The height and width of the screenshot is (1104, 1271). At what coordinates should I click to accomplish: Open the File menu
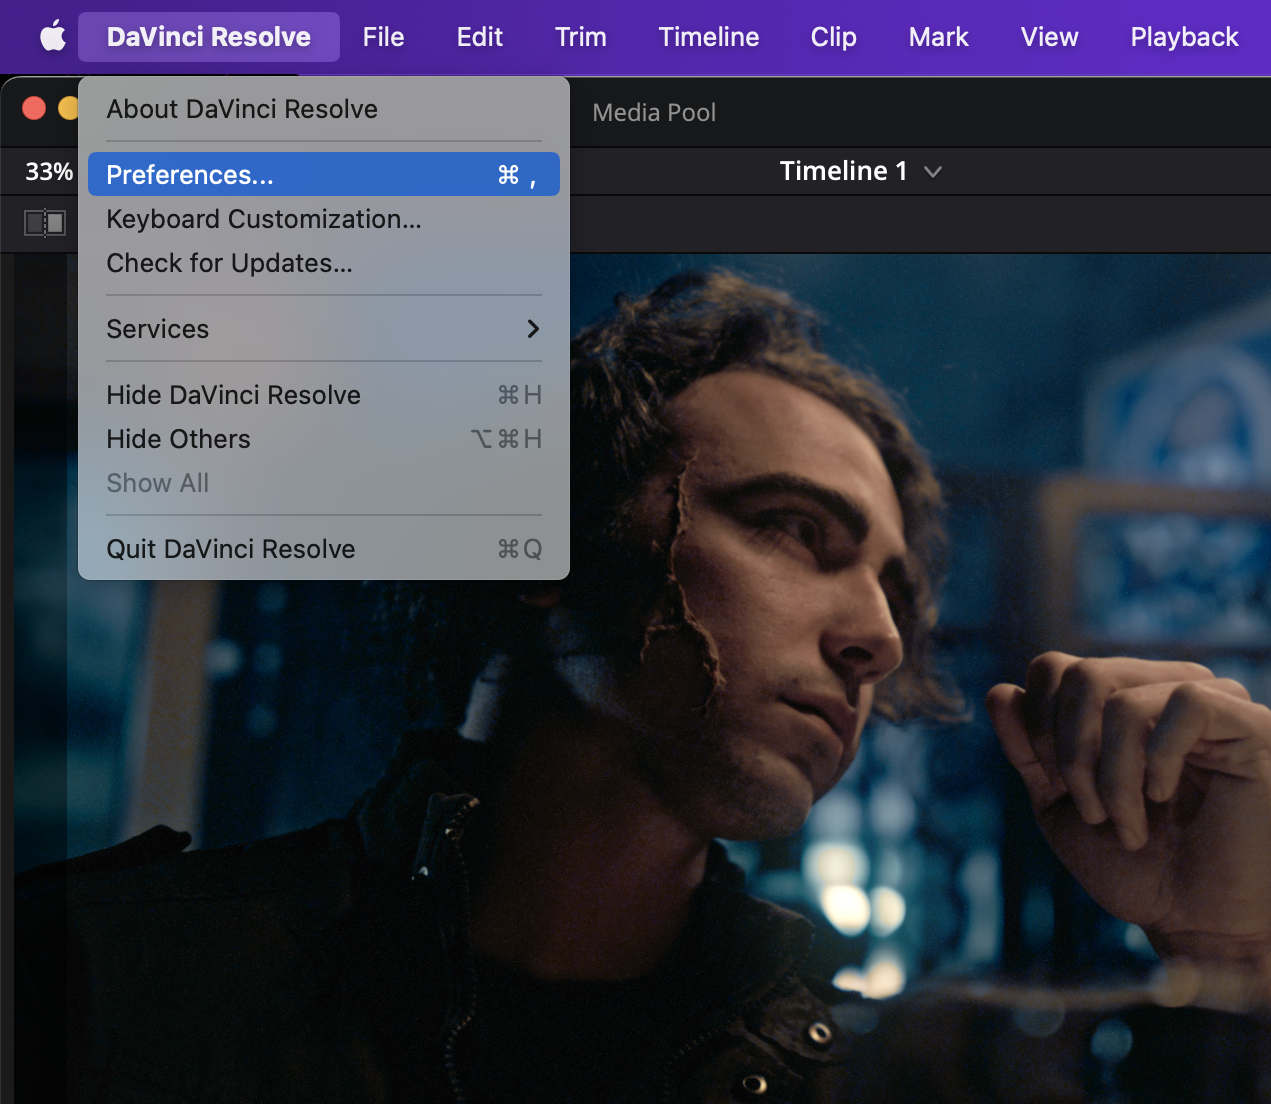tap(384, 37)
